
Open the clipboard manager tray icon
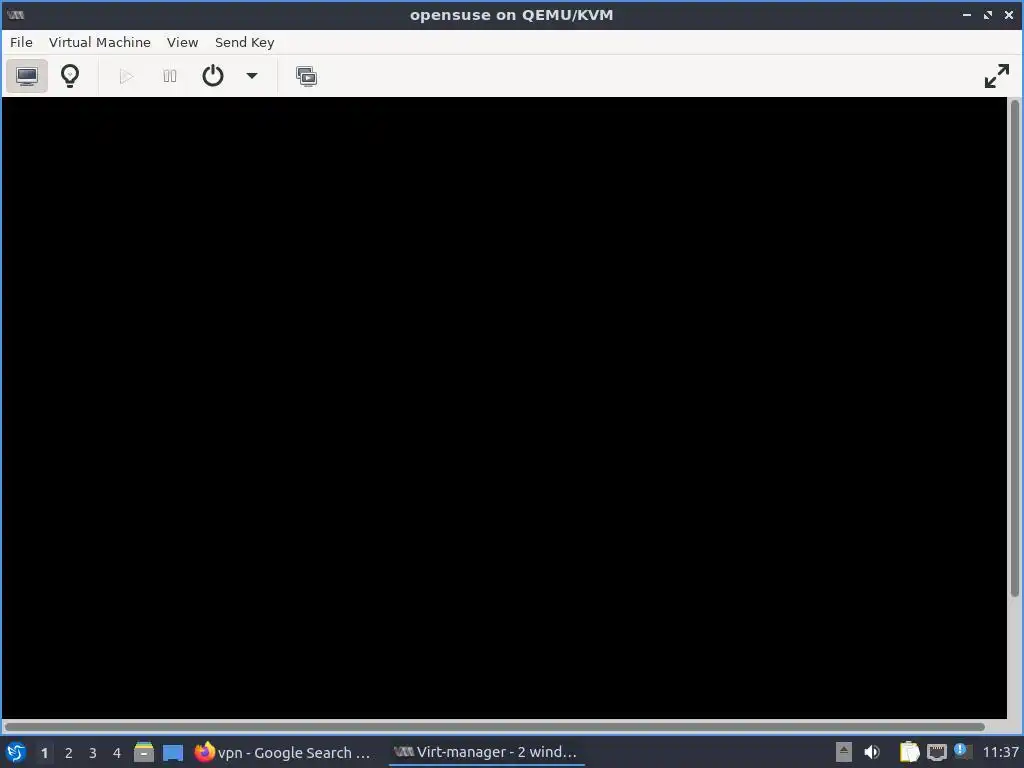(909, 752)
